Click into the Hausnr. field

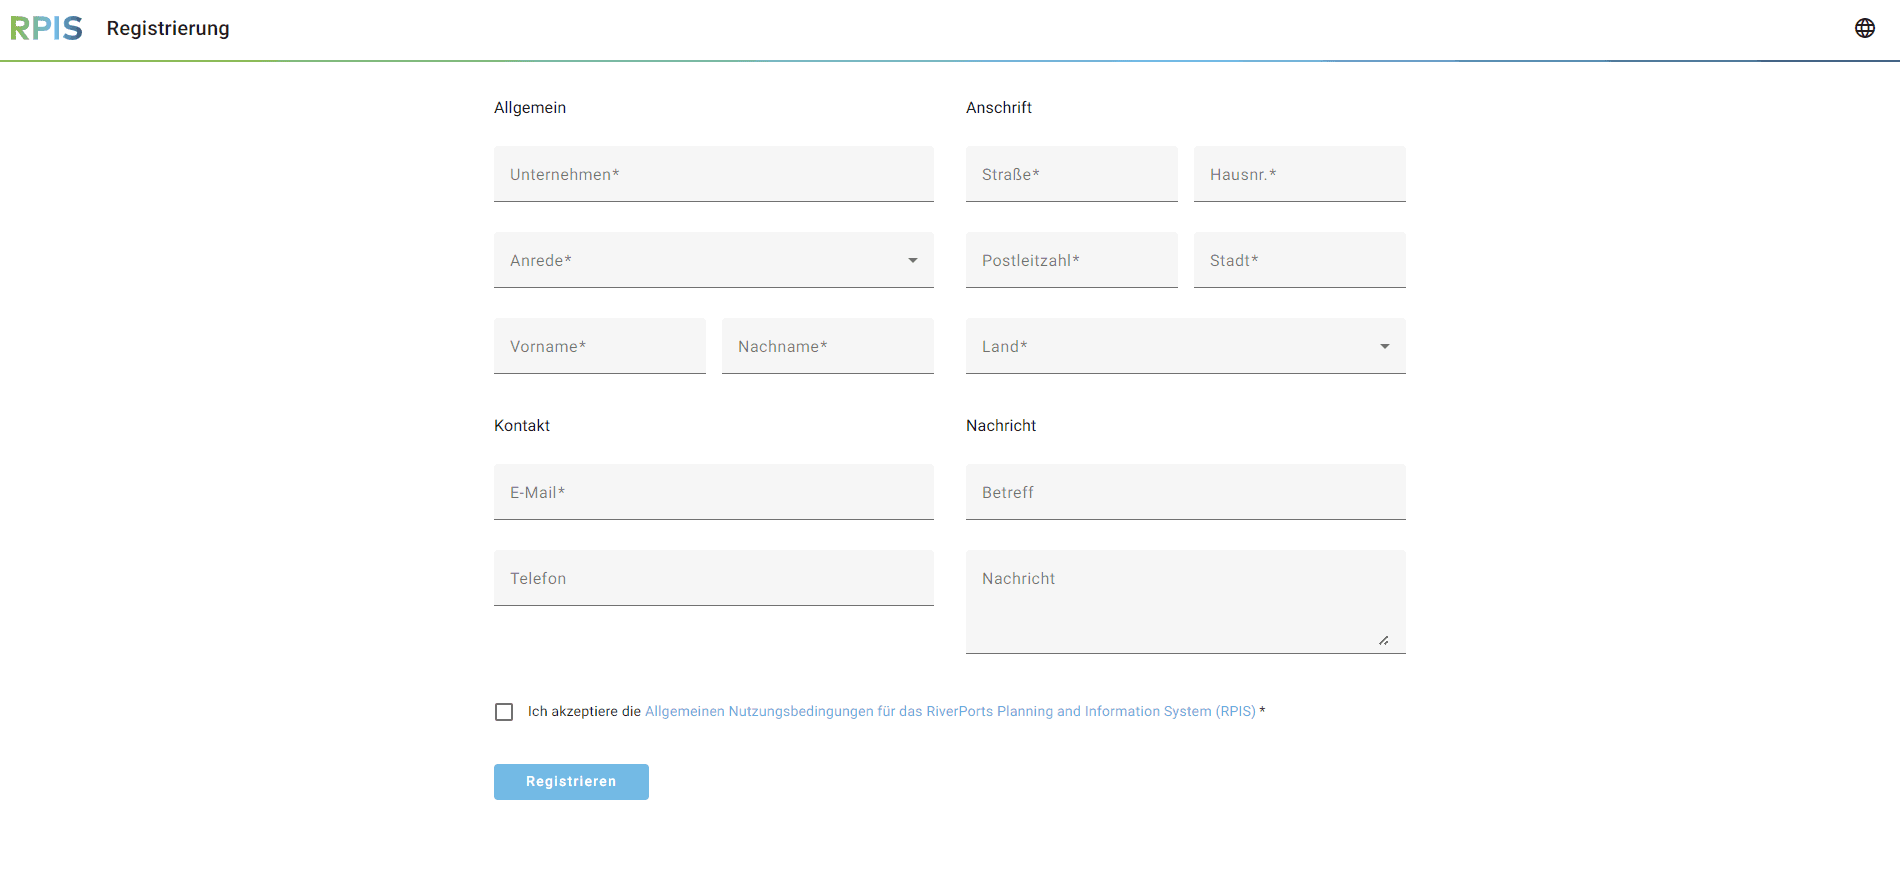1300,174
